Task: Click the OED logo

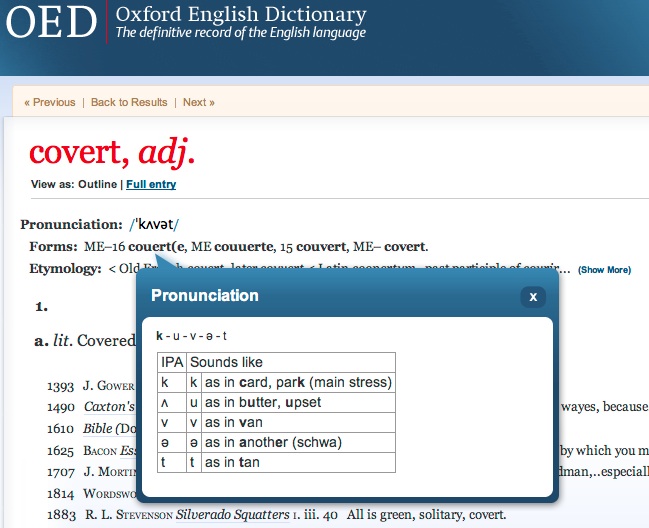Action: click(51, 22)
